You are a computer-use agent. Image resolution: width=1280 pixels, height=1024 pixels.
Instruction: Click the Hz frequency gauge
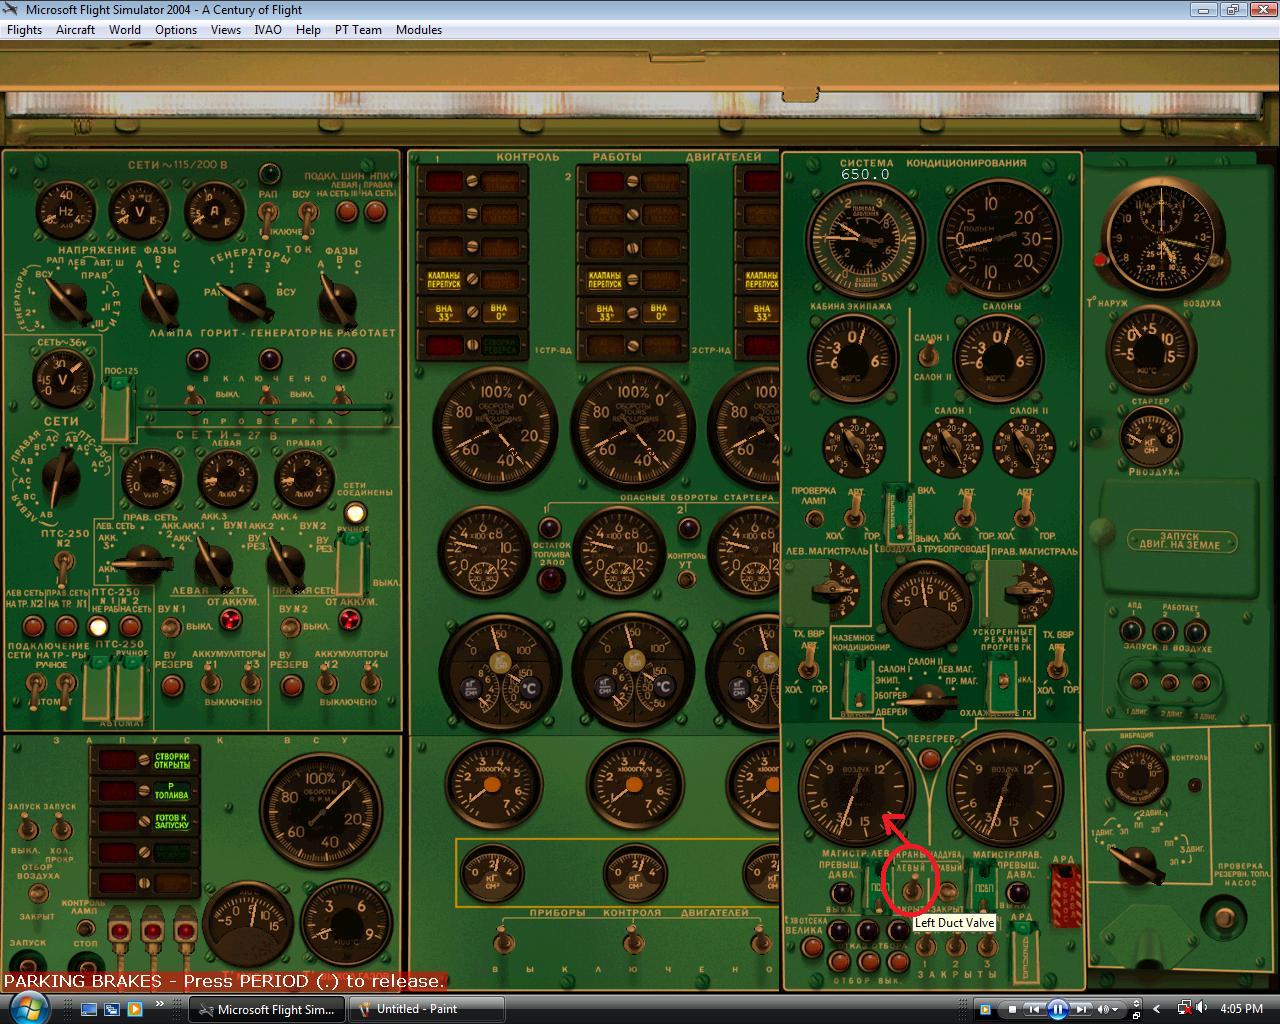[x=64, y=210]
